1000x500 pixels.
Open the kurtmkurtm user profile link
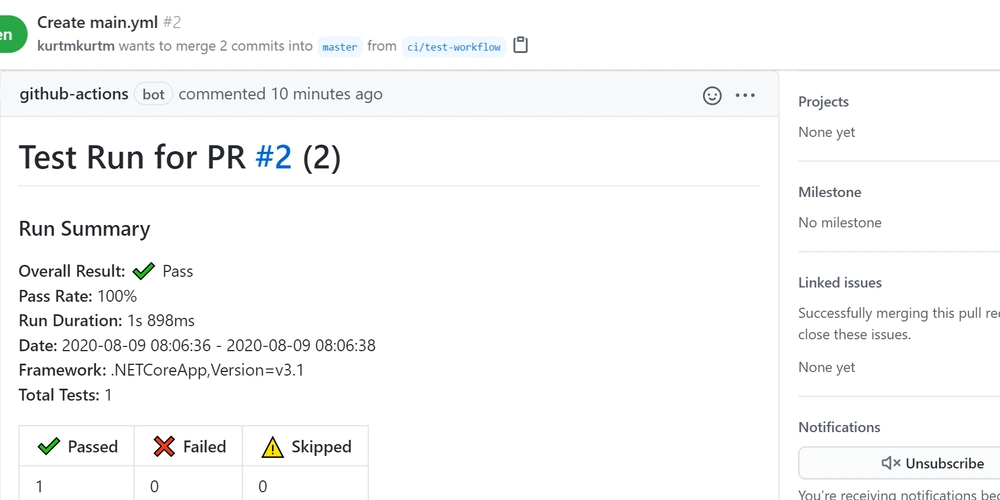pyautogui.click(x=76, y=46)
